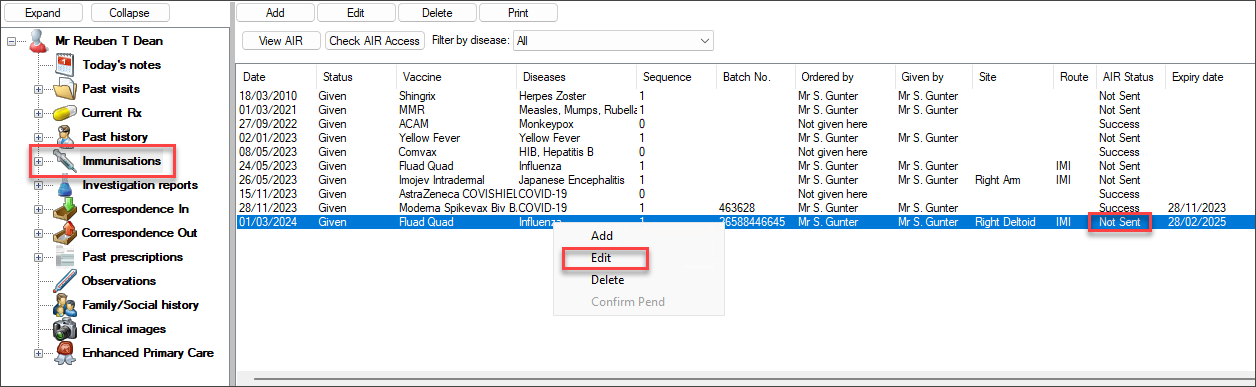Click the Check AIR Access button
1256x387 pixels.
coord(374,41)
